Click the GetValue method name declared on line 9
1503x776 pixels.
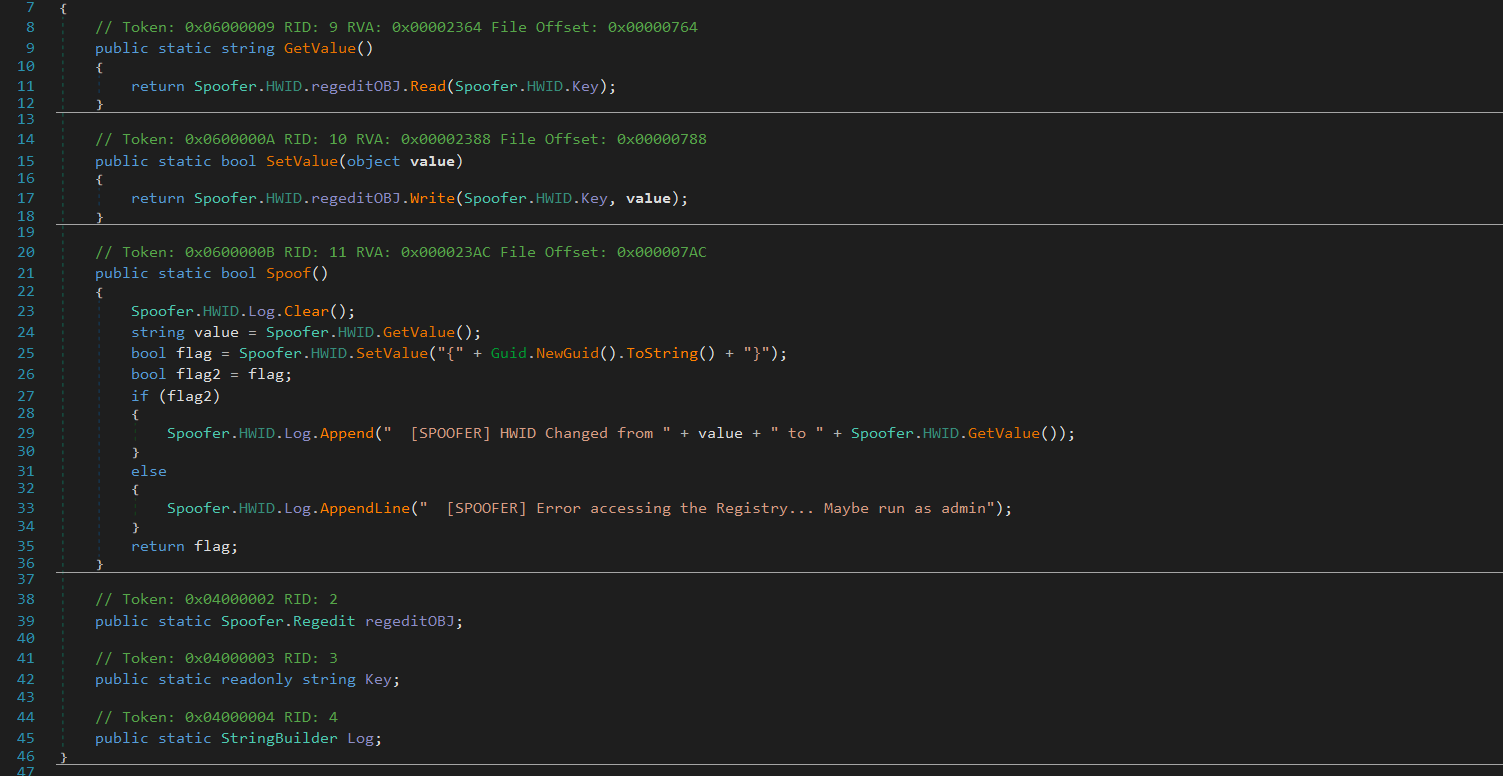(x=320, y=48)
